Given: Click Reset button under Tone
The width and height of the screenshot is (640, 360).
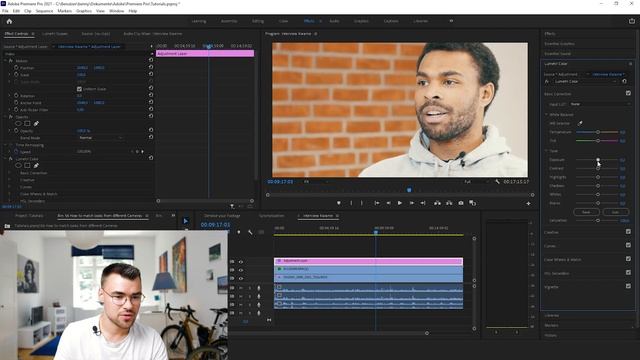Looking at the screenshot, I should pos(586,212).
